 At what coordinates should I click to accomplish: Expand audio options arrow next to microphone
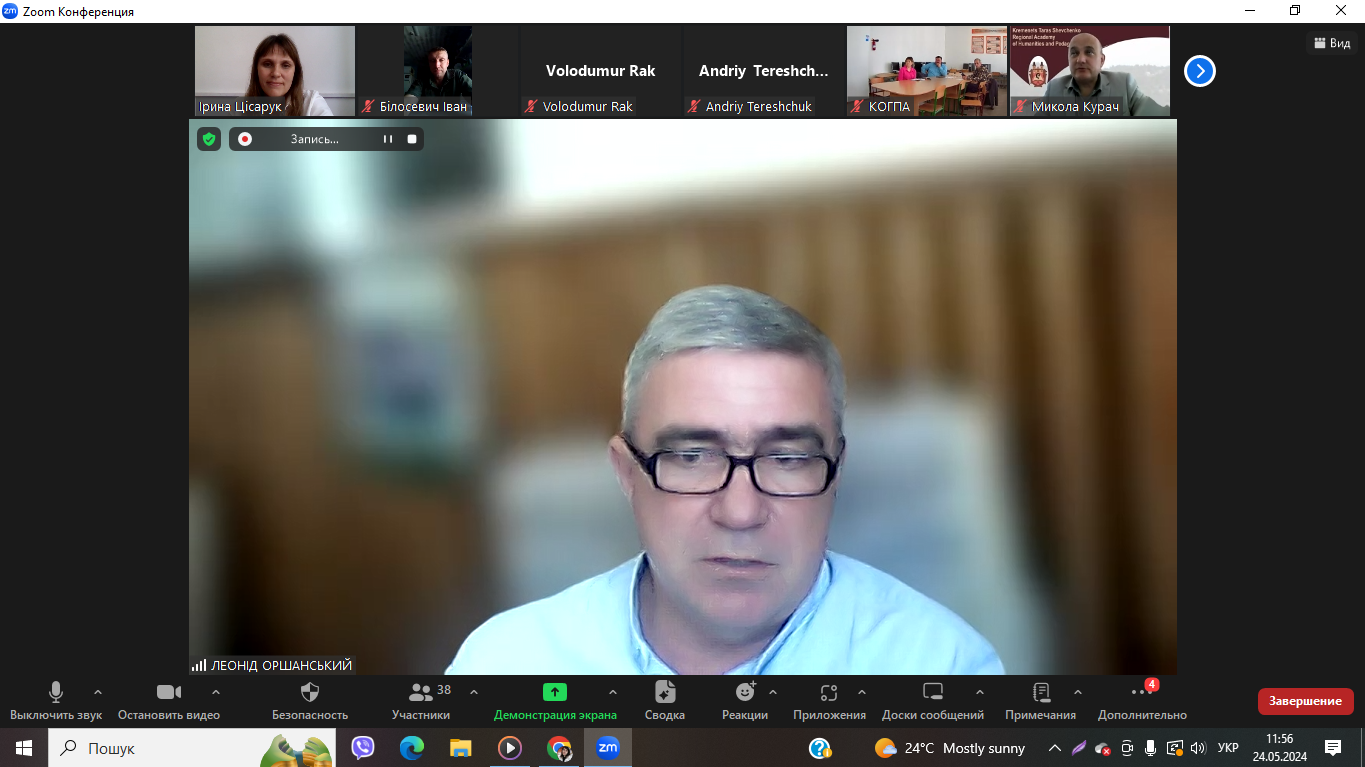pyautogui.click(x=98, y=692)
